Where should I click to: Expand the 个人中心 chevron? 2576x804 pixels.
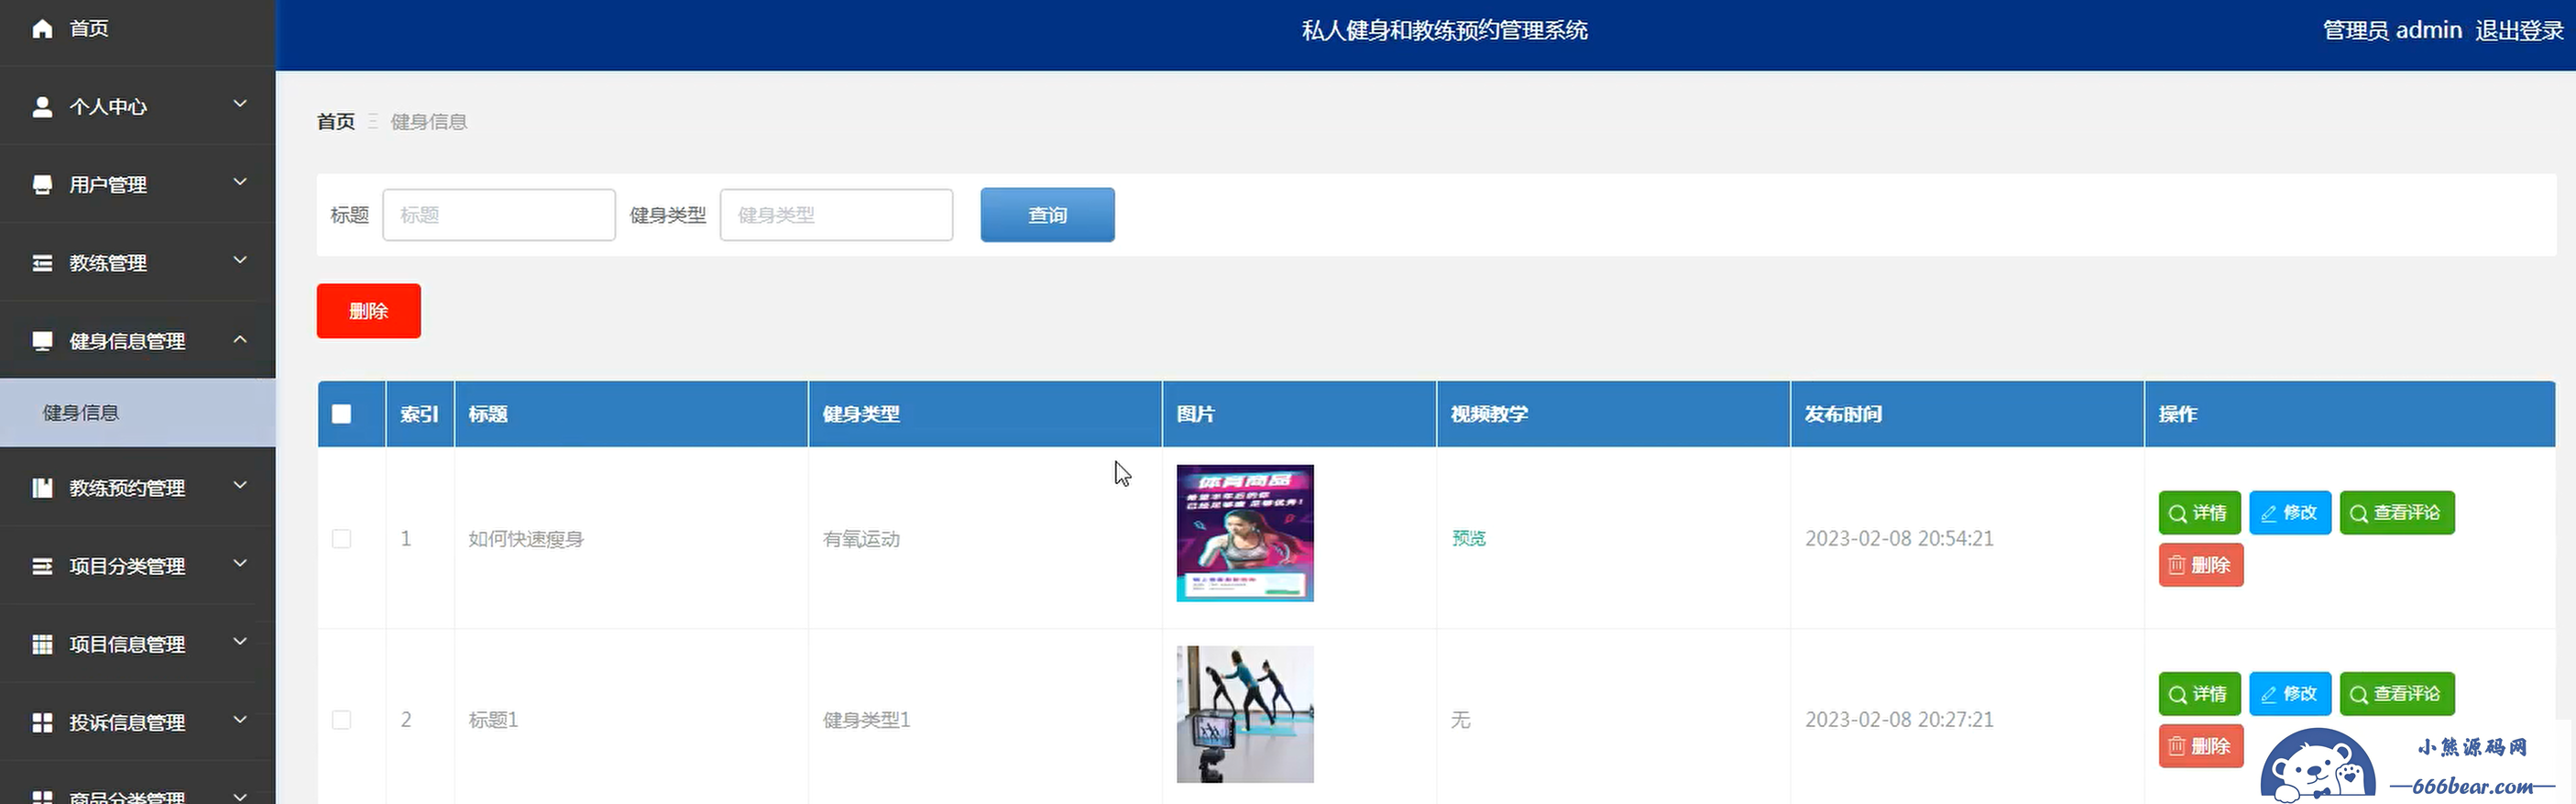tap(240, 104)
